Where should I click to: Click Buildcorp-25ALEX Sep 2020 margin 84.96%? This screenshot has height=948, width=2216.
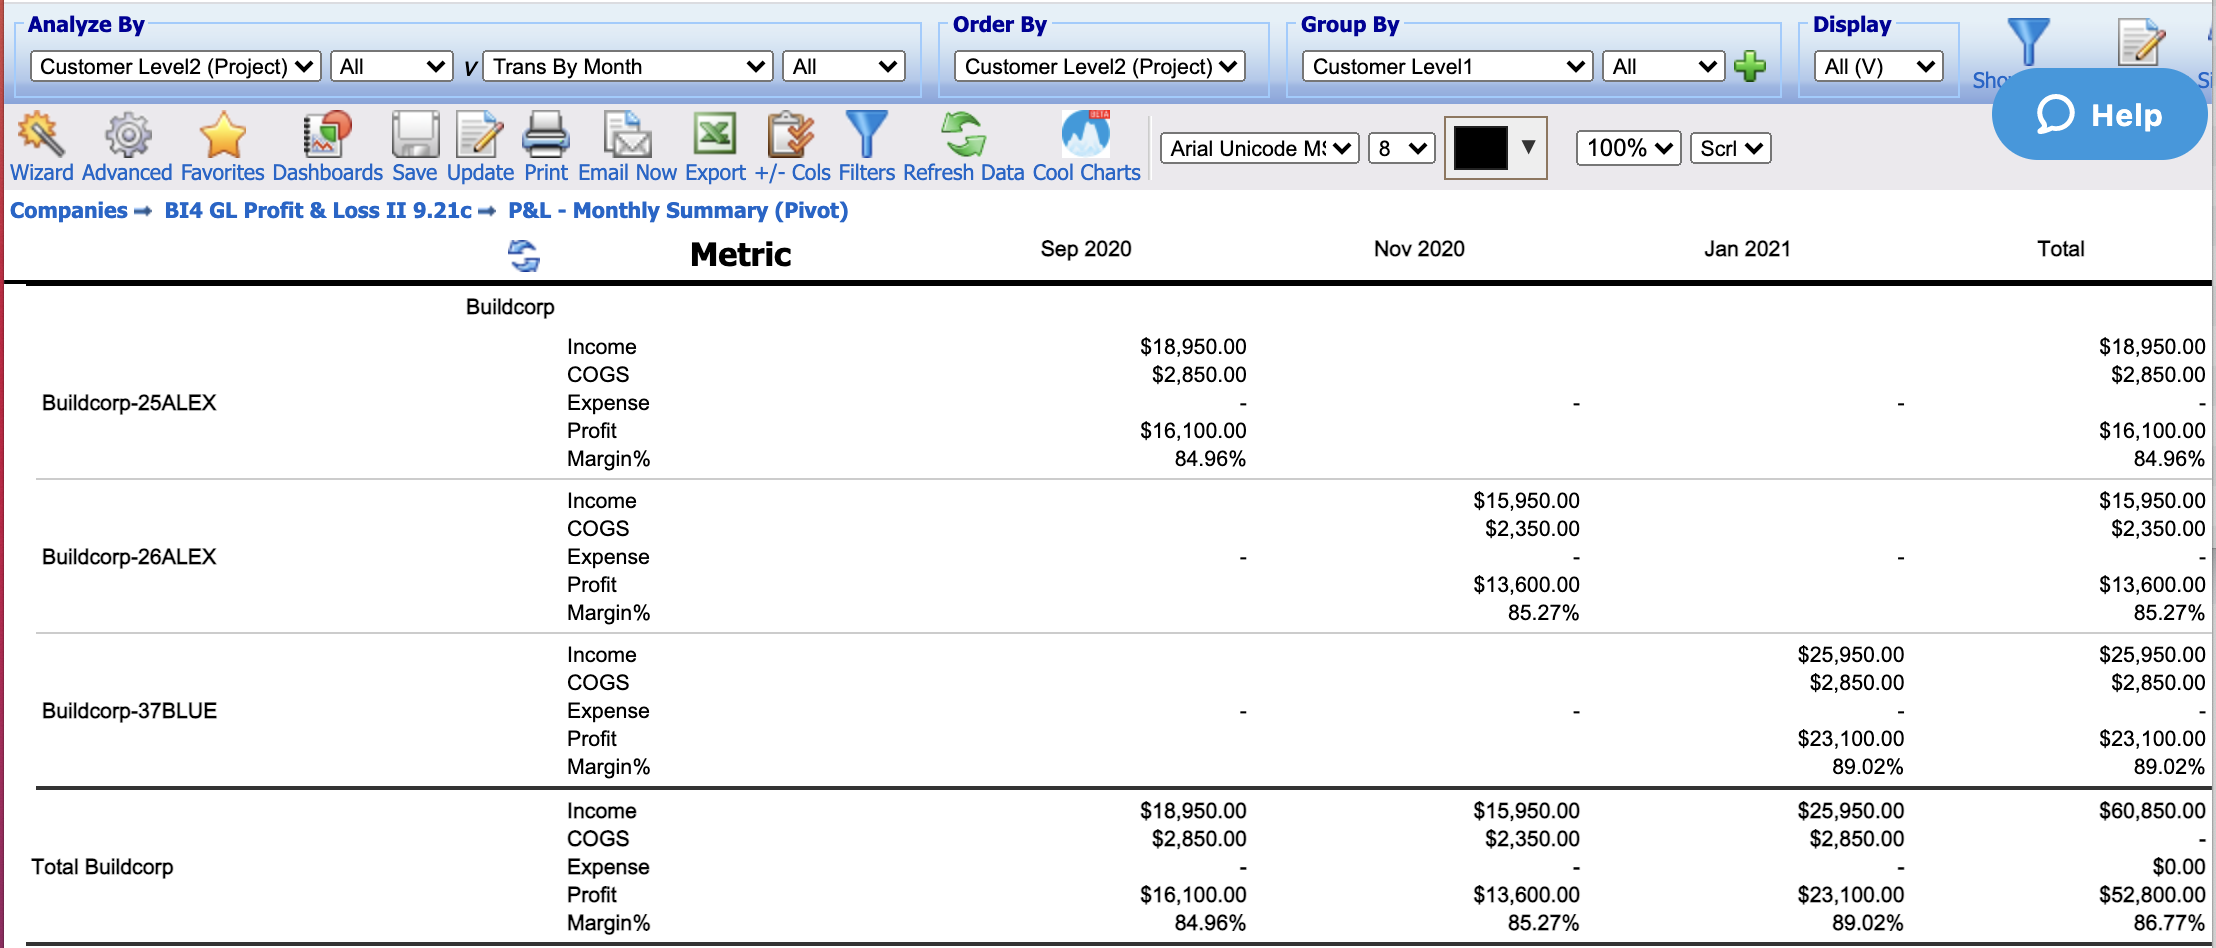coord(1210,459)
